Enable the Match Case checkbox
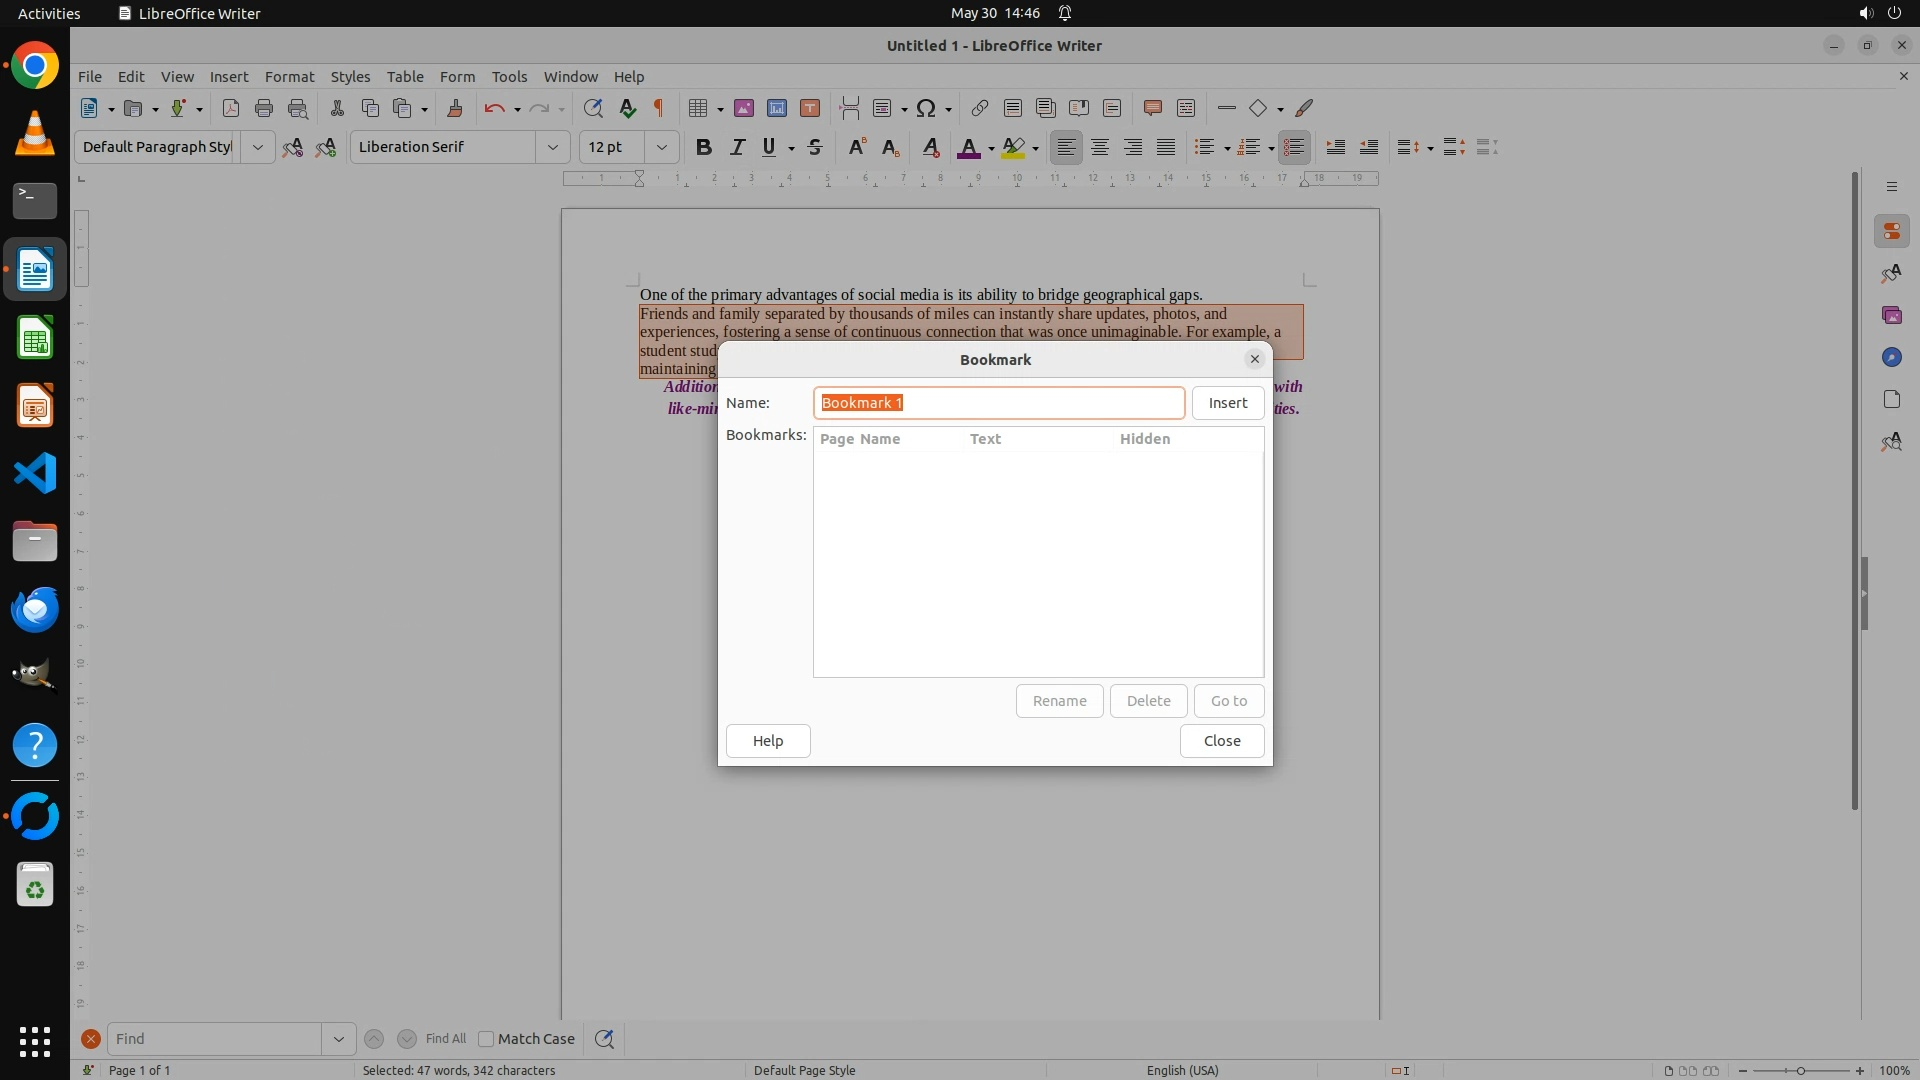Viewport: 1920px width, 1080px height. [486, 1039]
